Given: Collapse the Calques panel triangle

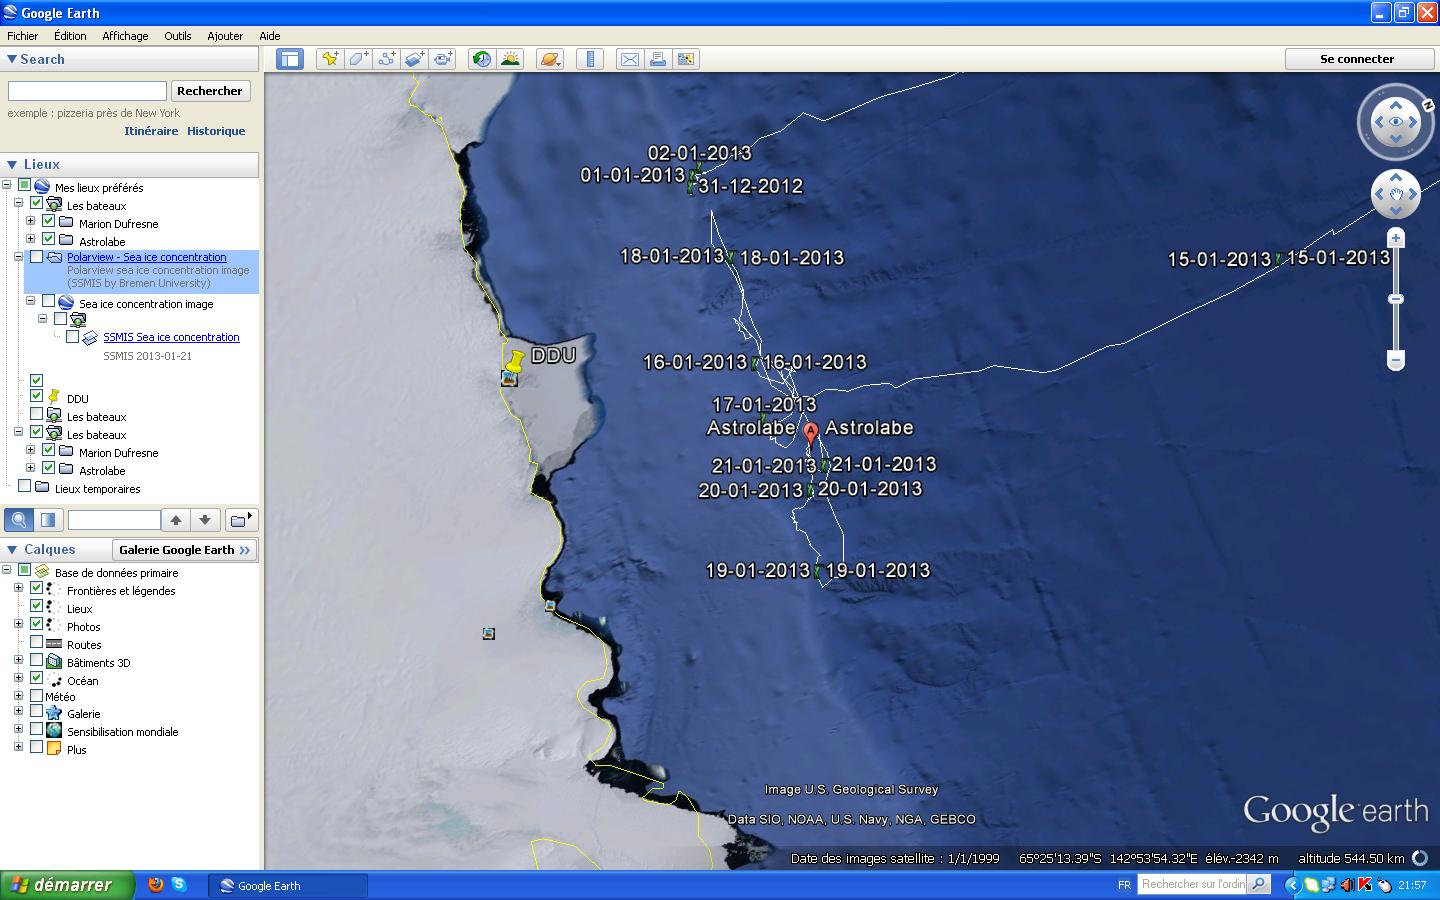Looking at the screenshot, I should click(12, 549).
